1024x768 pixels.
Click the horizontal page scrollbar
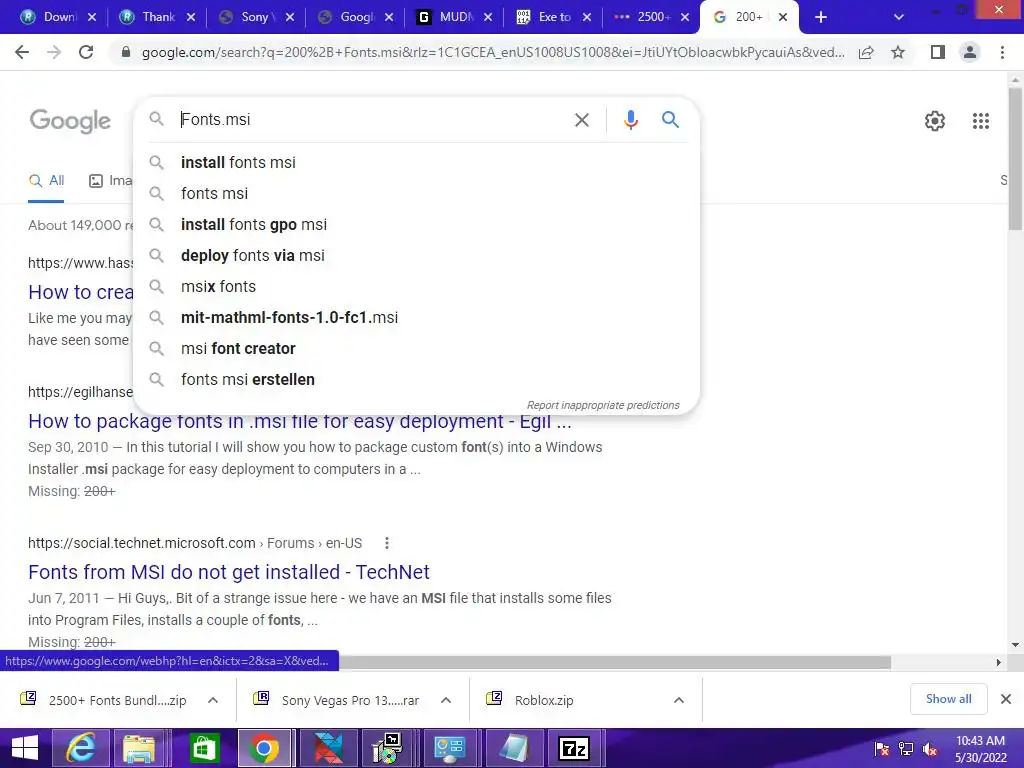point(615,662)
